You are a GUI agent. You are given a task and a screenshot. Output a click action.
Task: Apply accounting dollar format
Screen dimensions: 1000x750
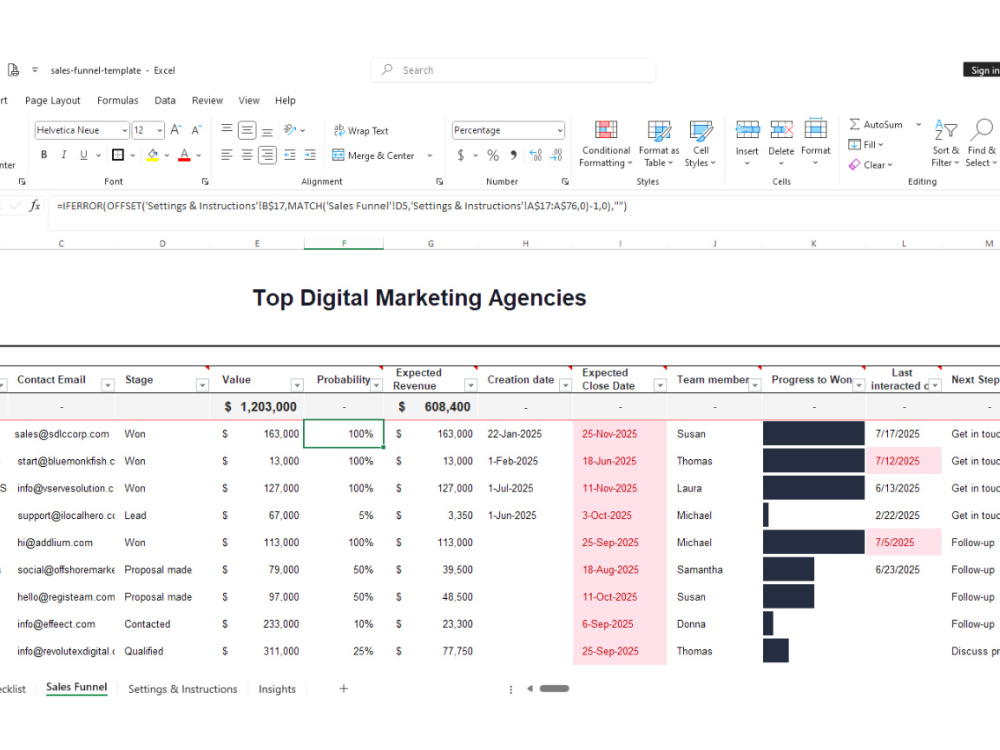460,155
